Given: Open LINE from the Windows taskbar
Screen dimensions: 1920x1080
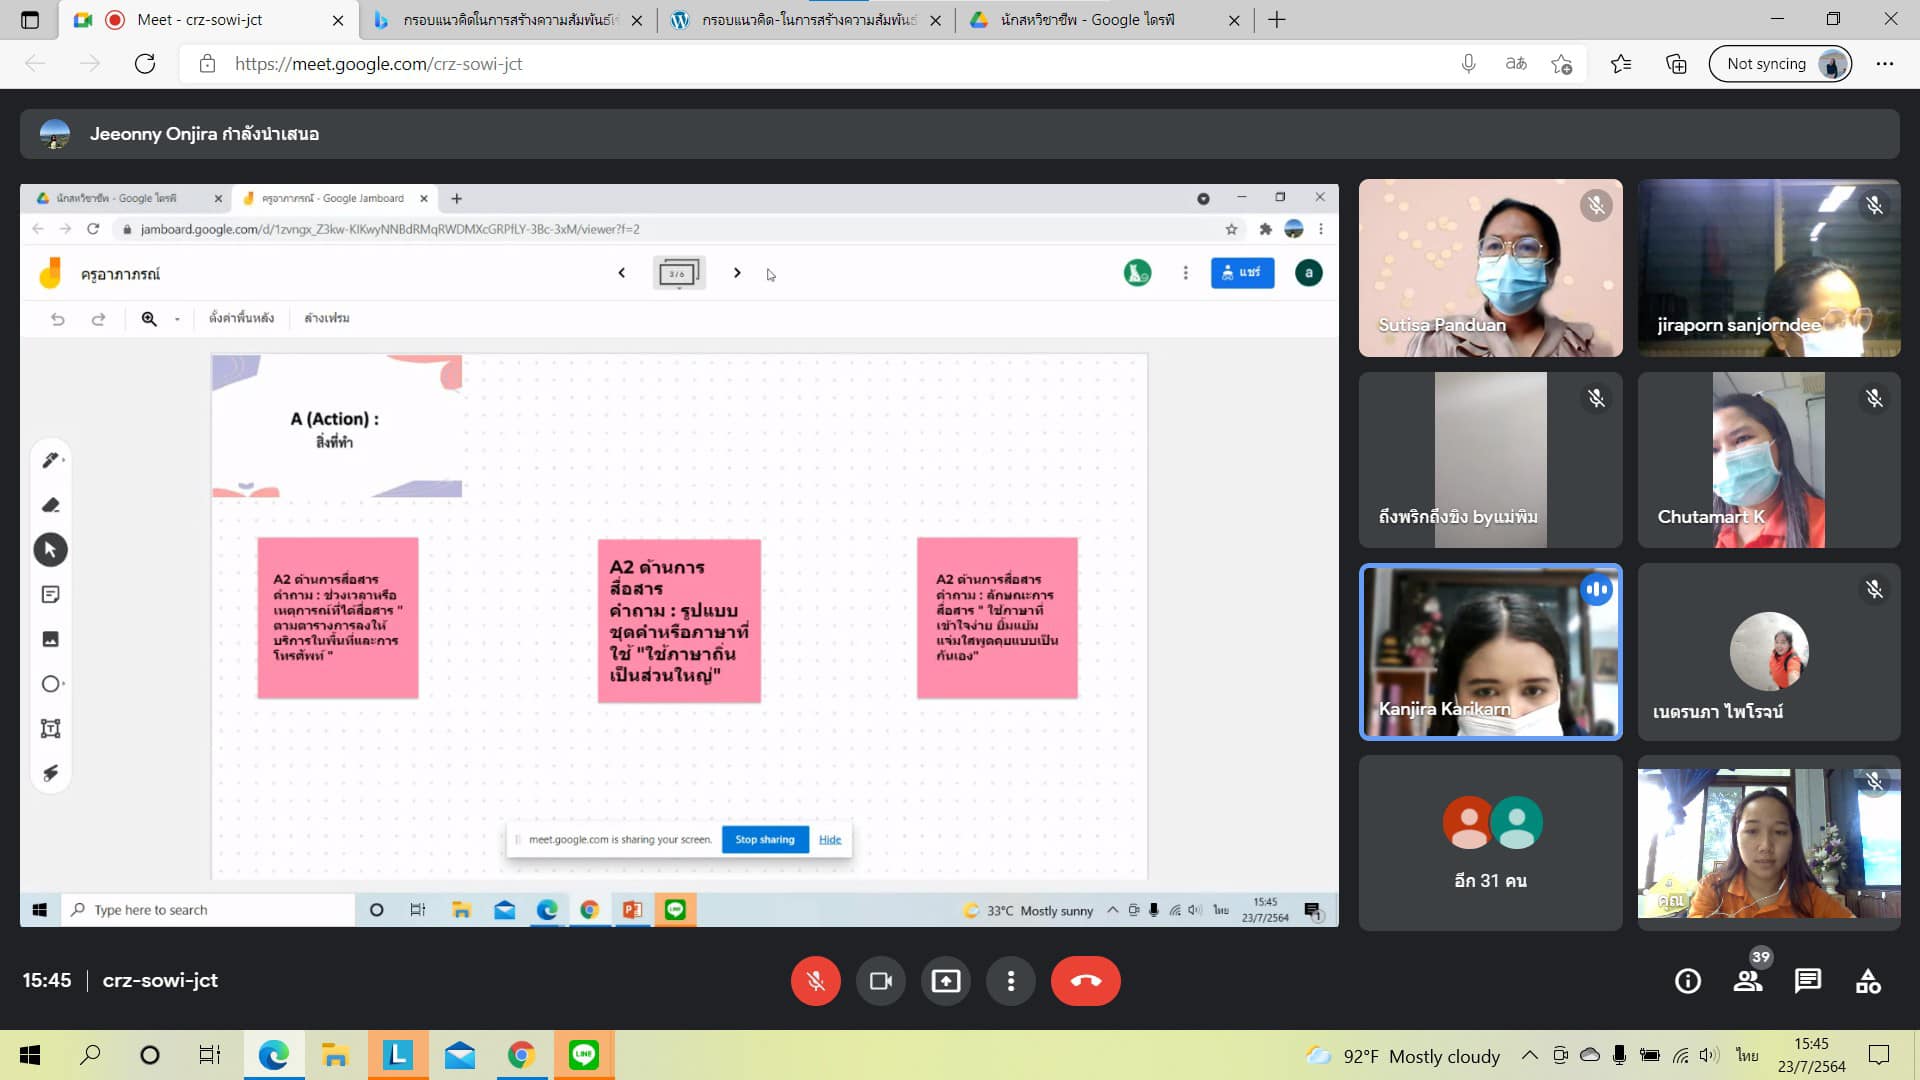Looking at the screenshot, I should (x=583, y=1055).
